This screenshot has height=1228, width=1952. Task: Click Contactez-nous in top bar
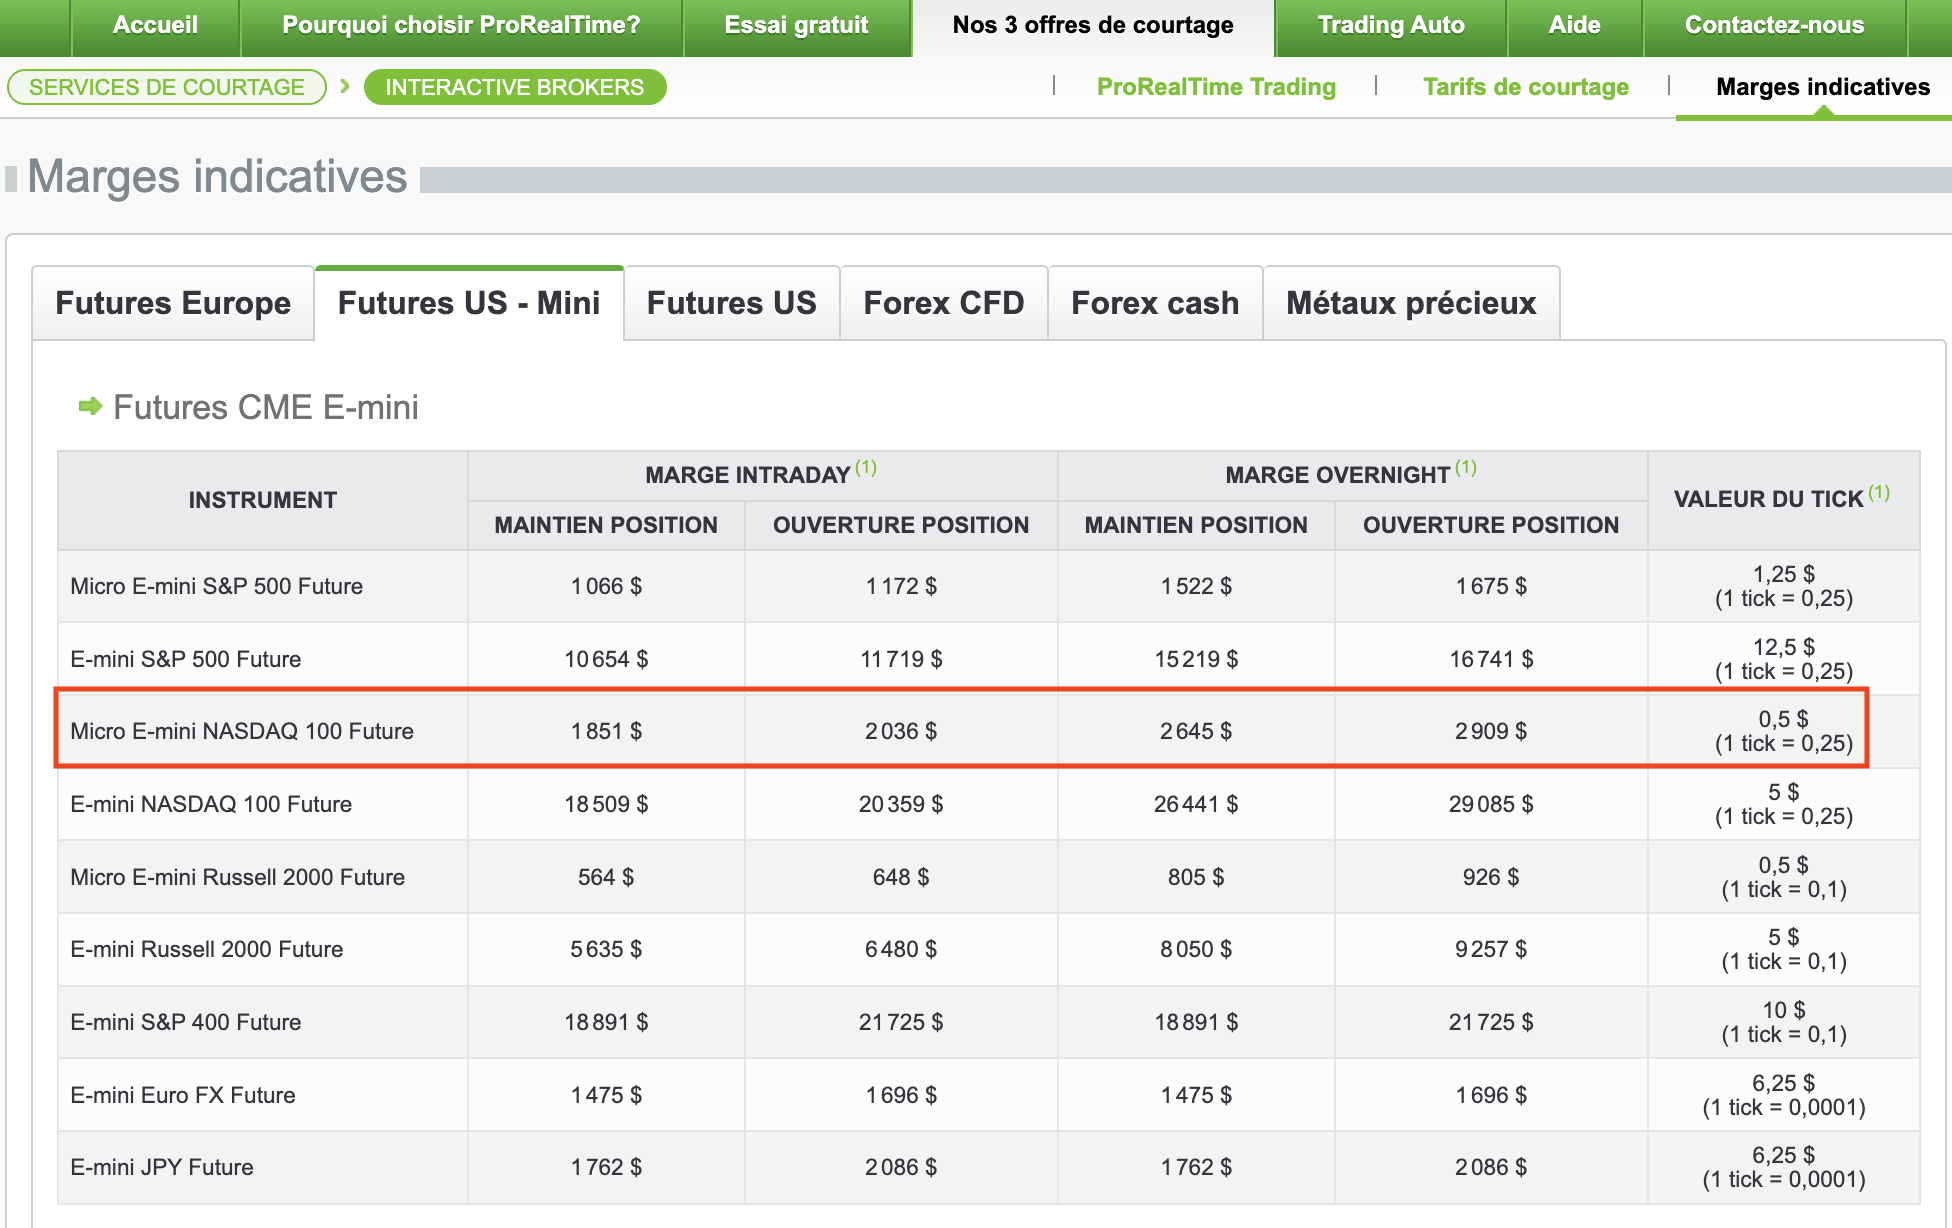click(x=1774, y=26)
